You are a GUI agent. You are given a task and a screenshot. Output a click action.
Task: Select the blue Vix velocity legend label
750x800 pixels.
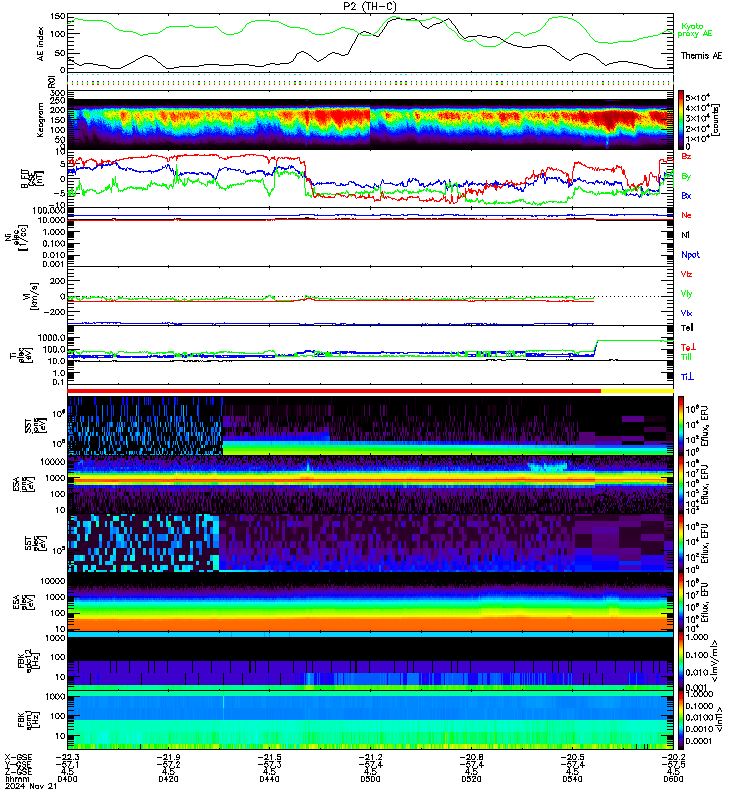686,313
